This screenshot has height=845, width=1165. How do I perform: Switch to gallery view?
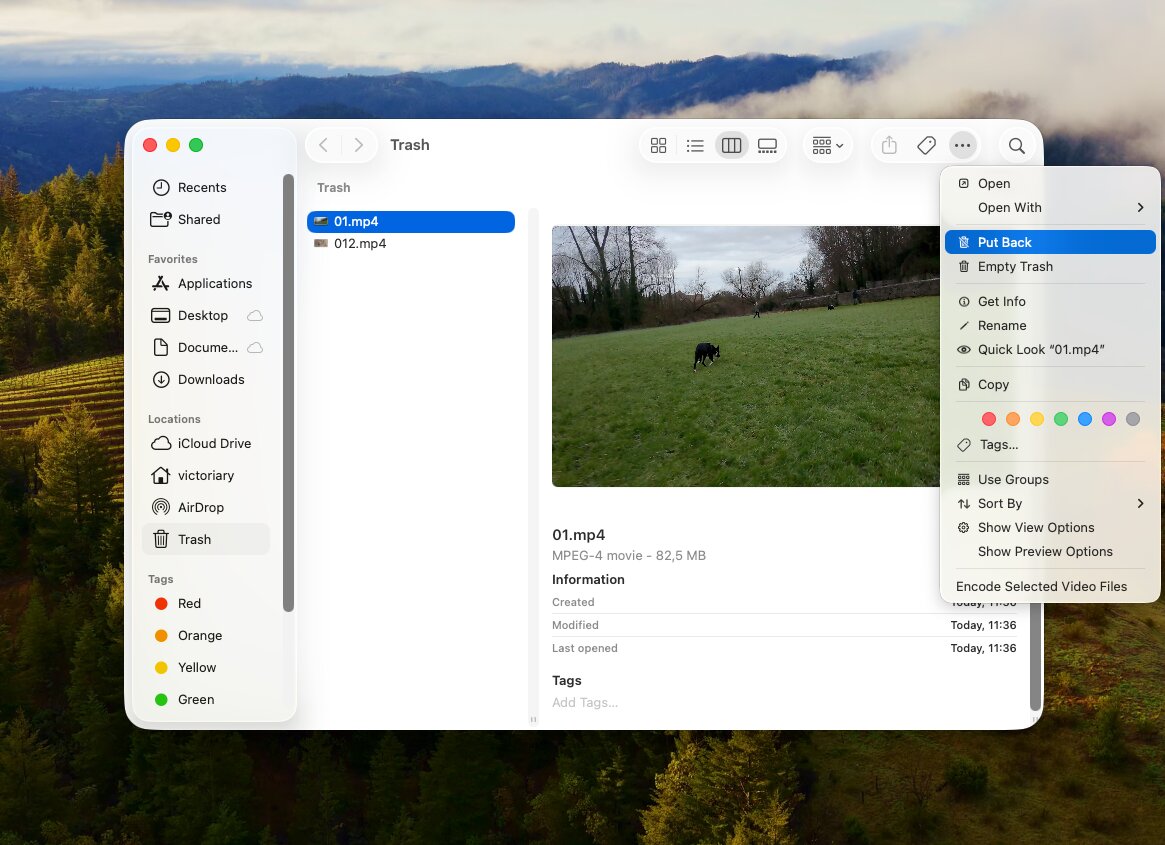coord(768,146)
